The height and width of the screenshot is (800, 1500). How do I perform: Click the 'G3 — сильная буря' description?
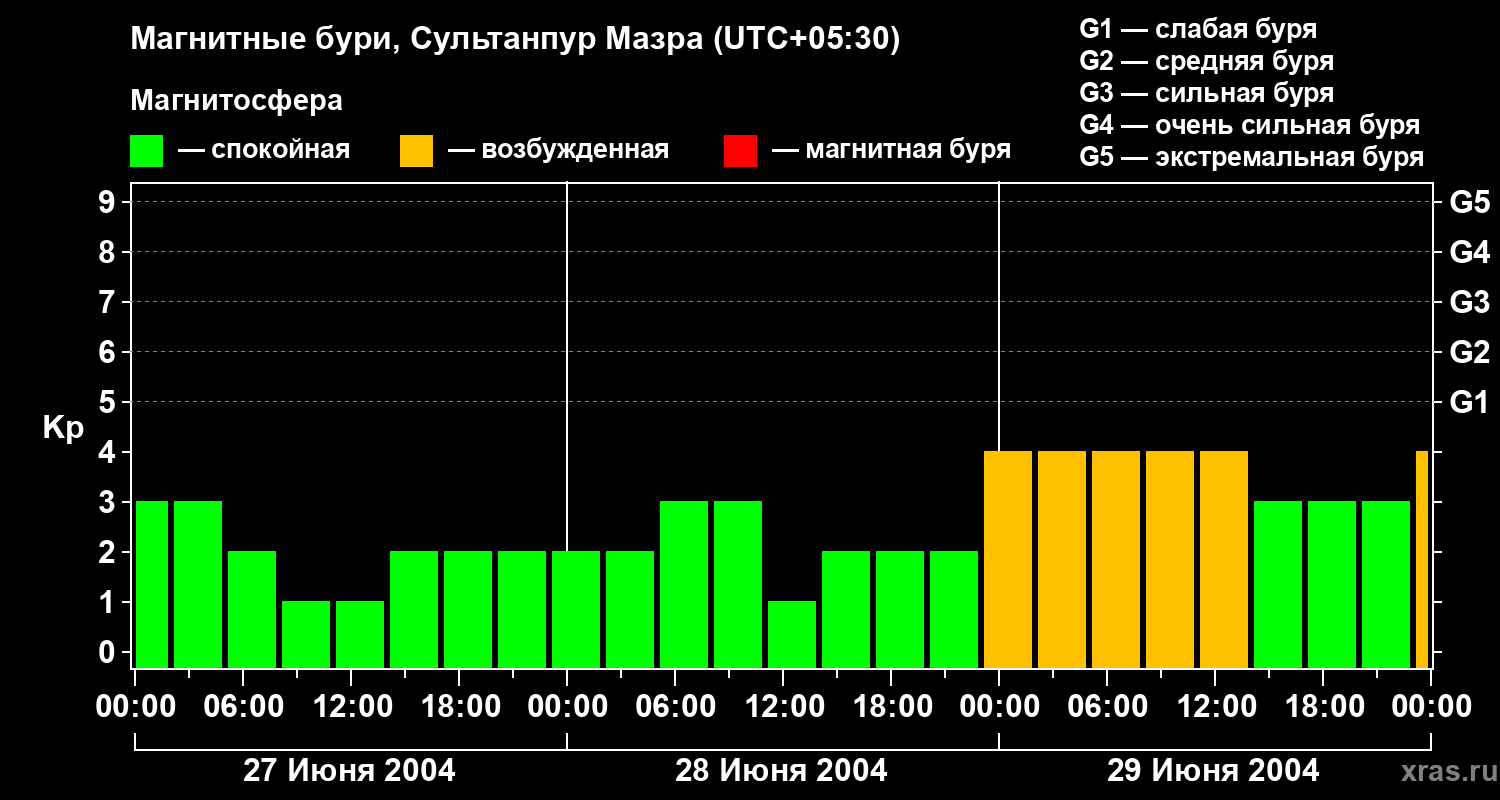1207,93
